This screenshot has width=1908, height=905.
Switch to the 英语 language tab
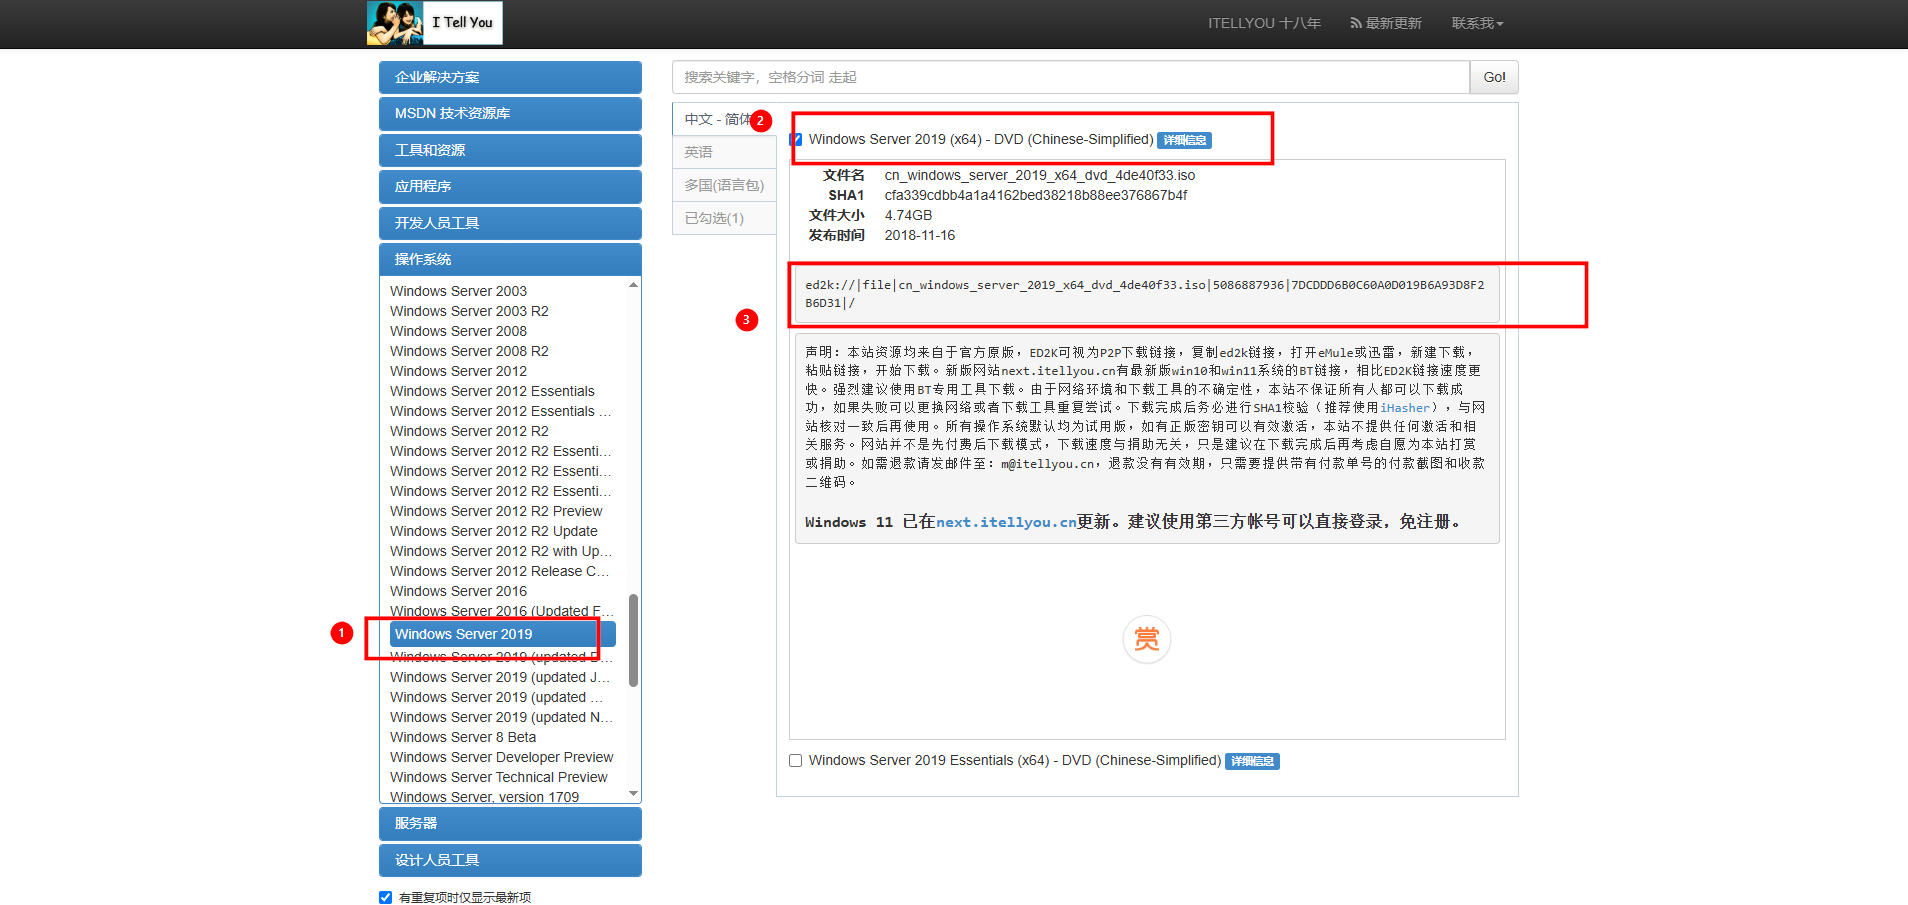(724, 152)
